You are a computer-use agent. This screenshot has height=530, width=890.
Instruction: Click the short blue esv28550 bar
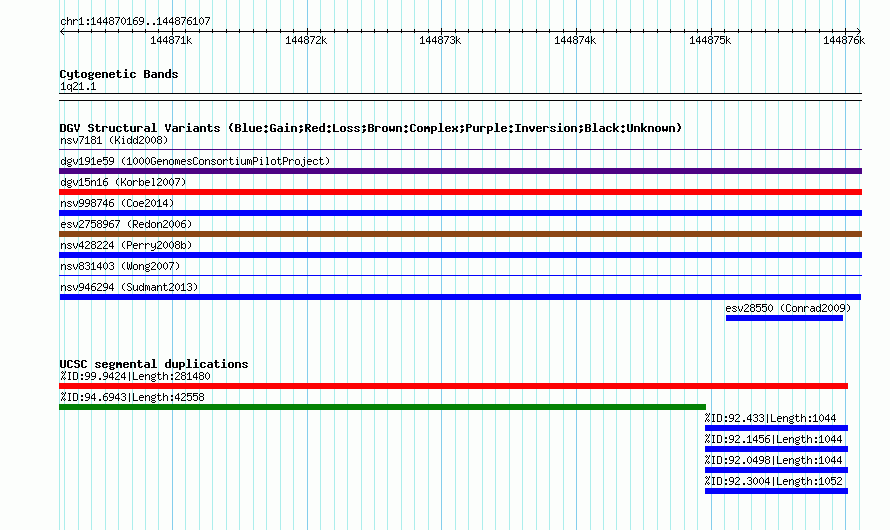tap(784, 318)
